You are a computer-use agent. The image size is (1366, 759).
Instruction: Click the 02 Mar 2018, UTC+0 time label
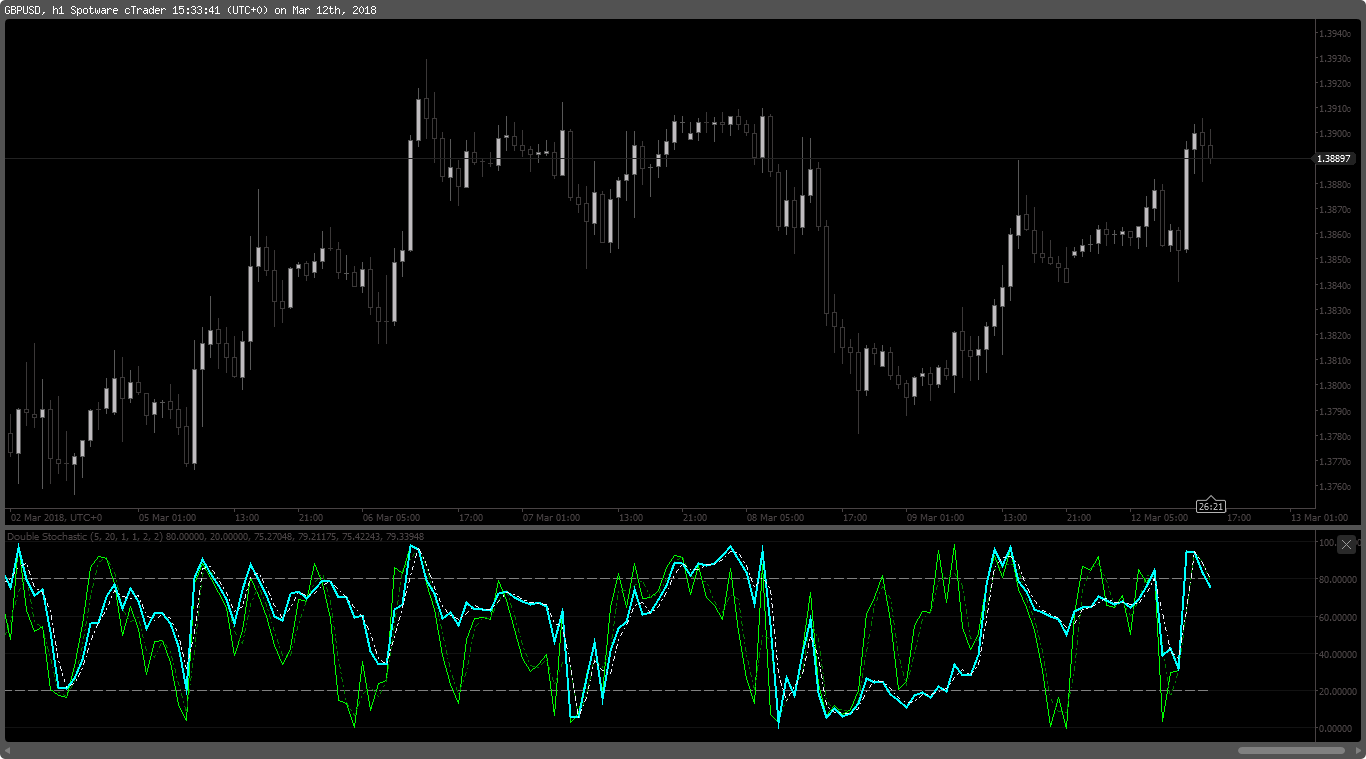click(57, 518)
